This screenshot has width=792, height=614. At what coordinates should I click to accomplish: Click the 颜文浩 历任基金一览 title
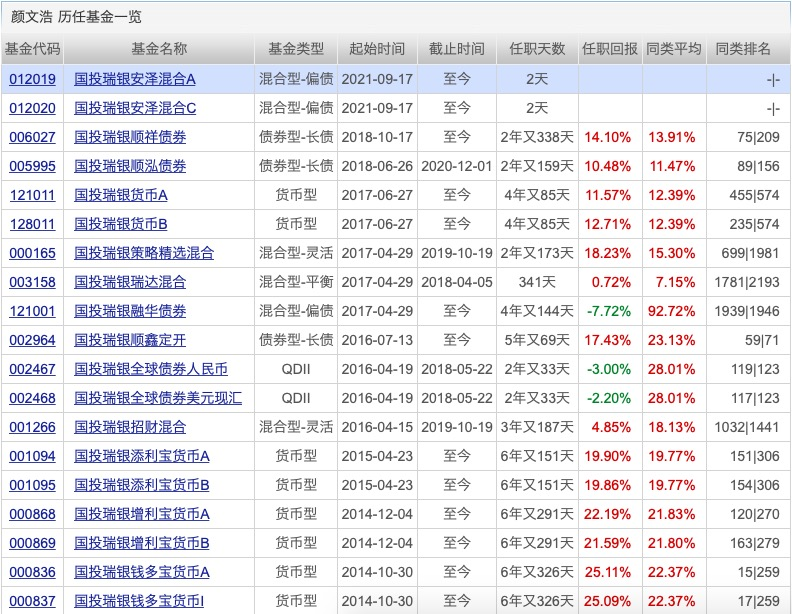click(76, 17)
